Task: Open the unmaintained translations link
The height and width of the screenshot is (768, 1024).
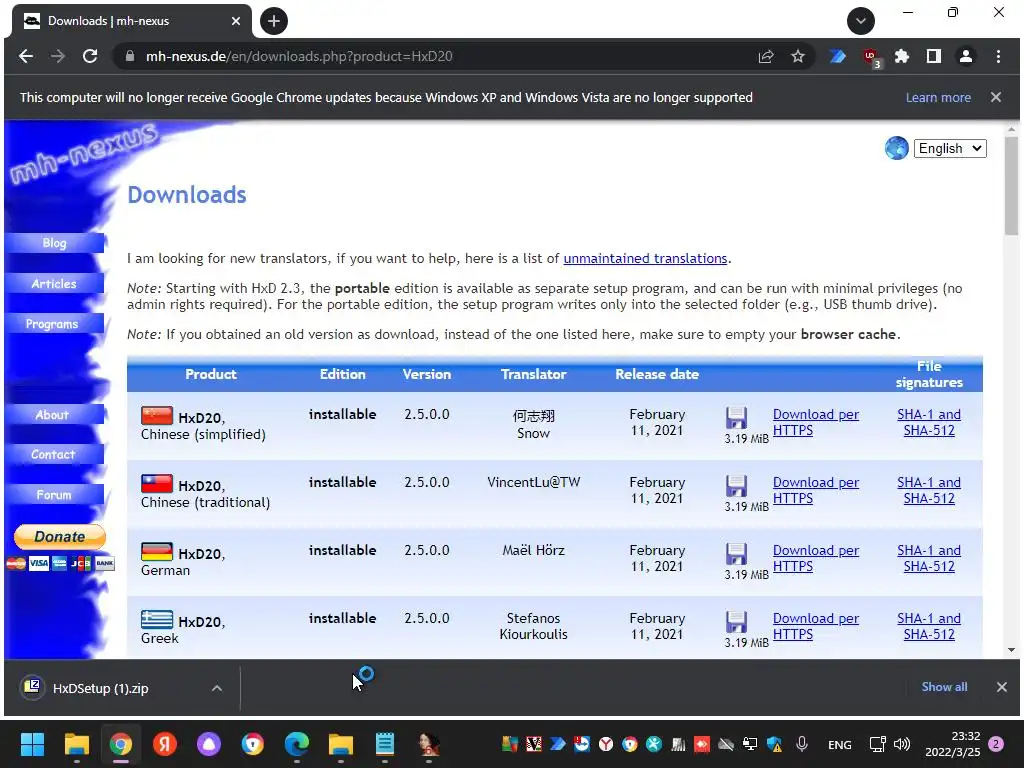Action: (645, 258)
